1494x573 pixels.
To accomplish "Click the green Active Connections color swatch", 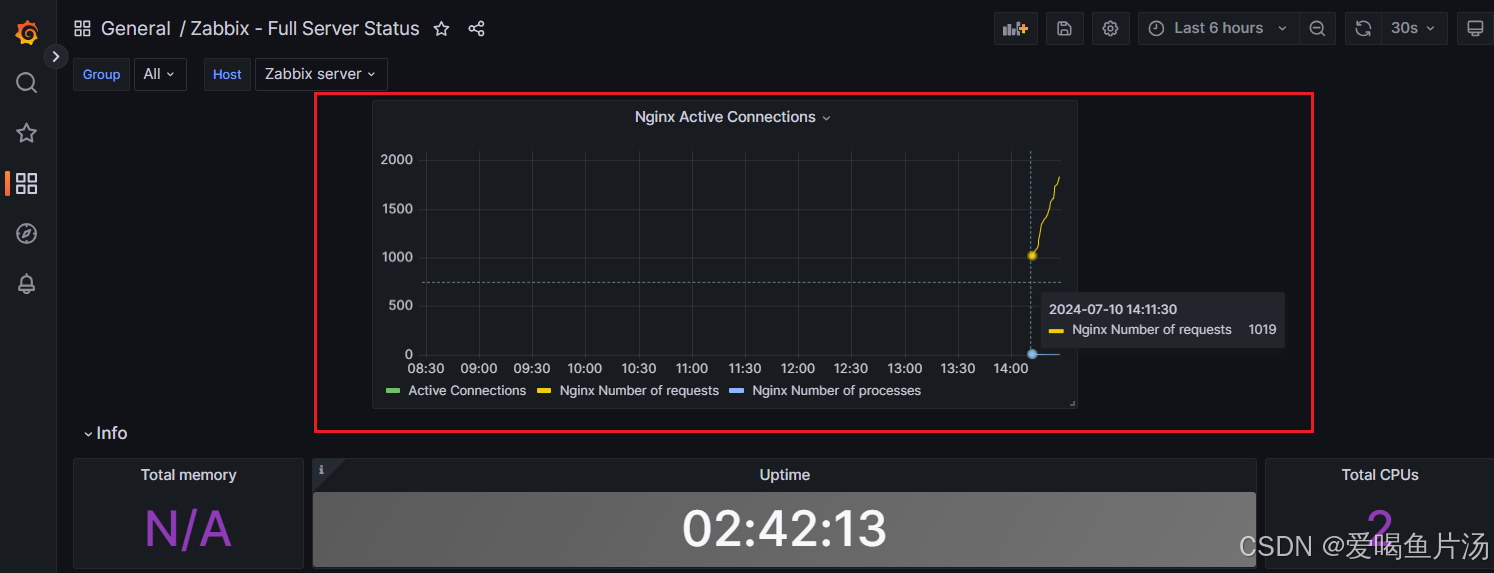I will pyautogui.click(x=393, y=391).
